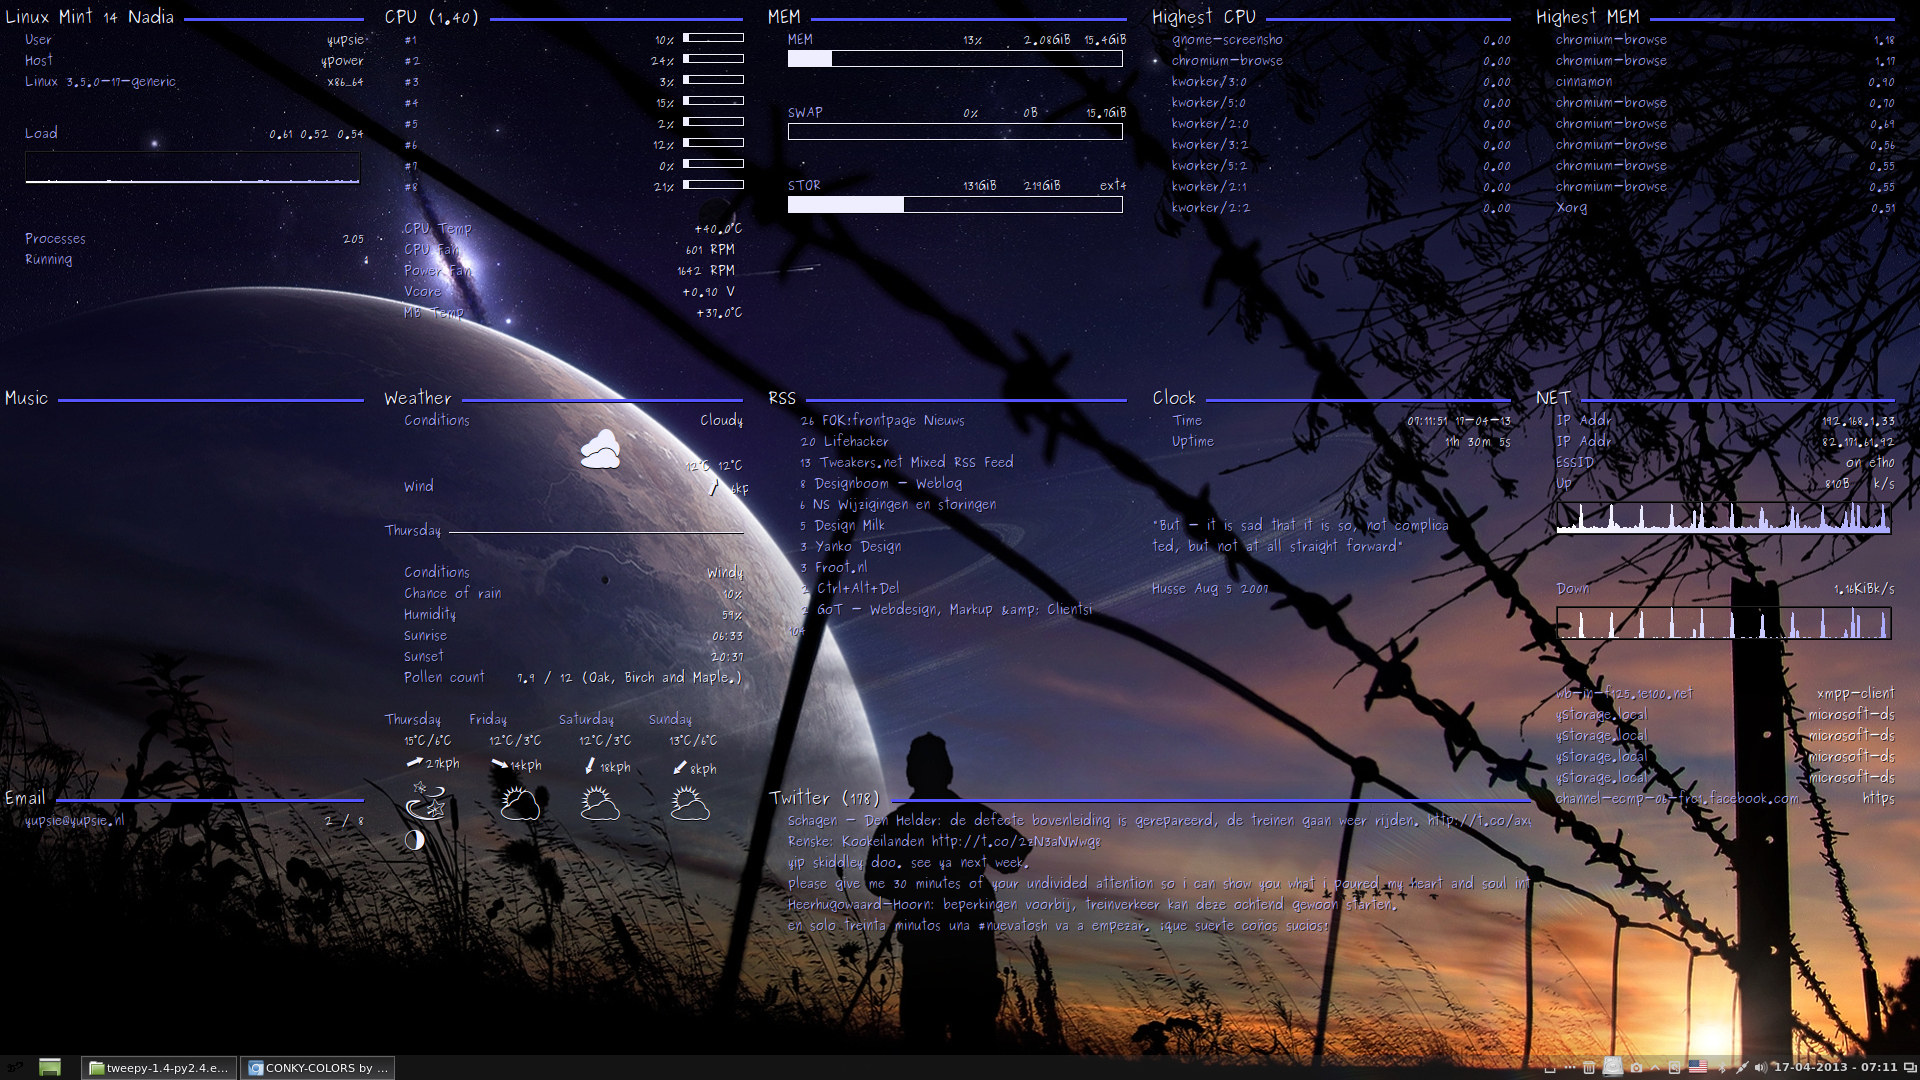Click the volume speaker icon
The height and width of the screenshot is (1080, 1920).
point(1761,1067)
